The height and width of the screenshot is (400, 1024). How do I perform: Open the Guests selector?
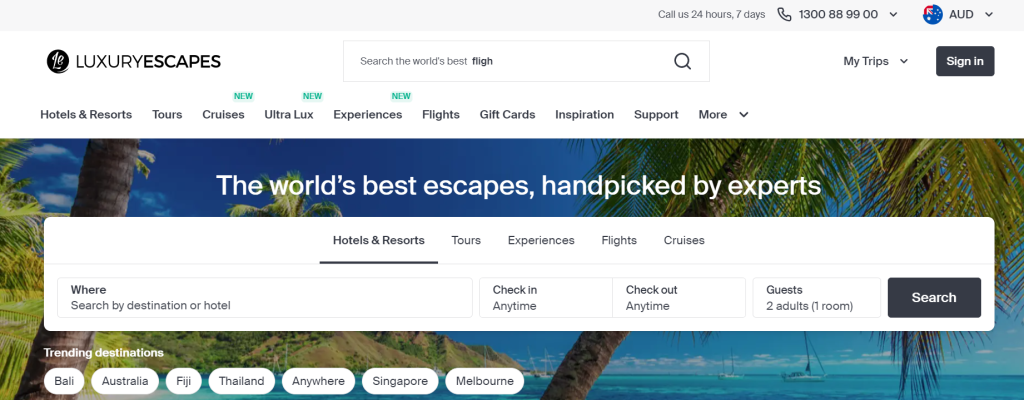tap(816, 297)
